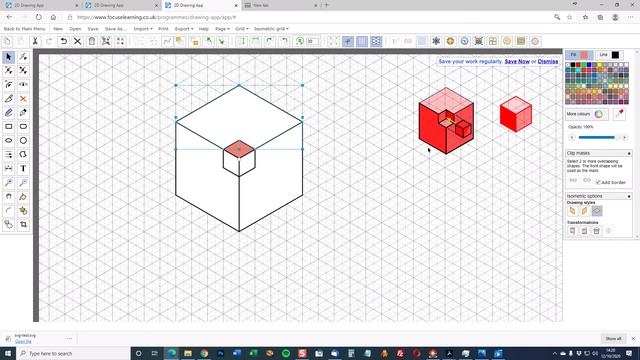Click the Undo arrow icon

[x=63, y=41]
